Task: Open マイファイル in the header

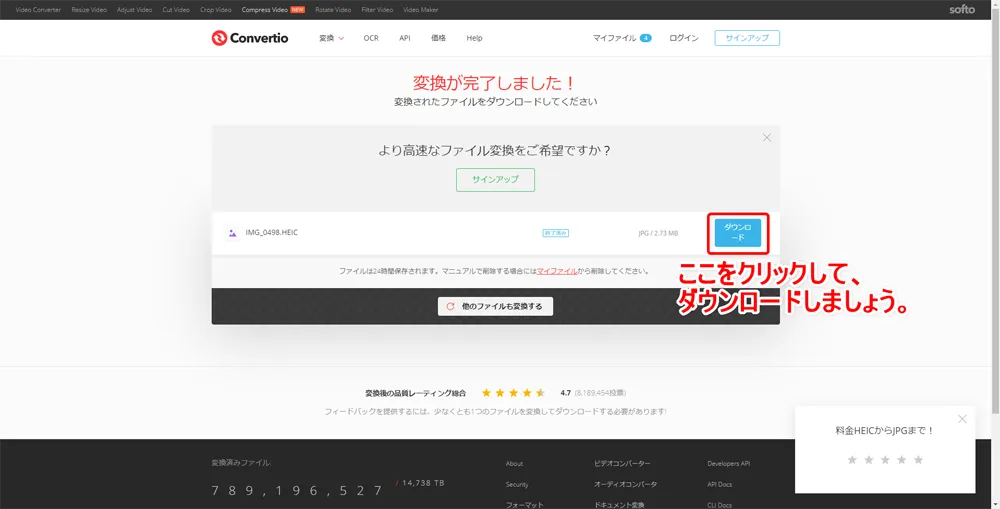Action: 622,38
